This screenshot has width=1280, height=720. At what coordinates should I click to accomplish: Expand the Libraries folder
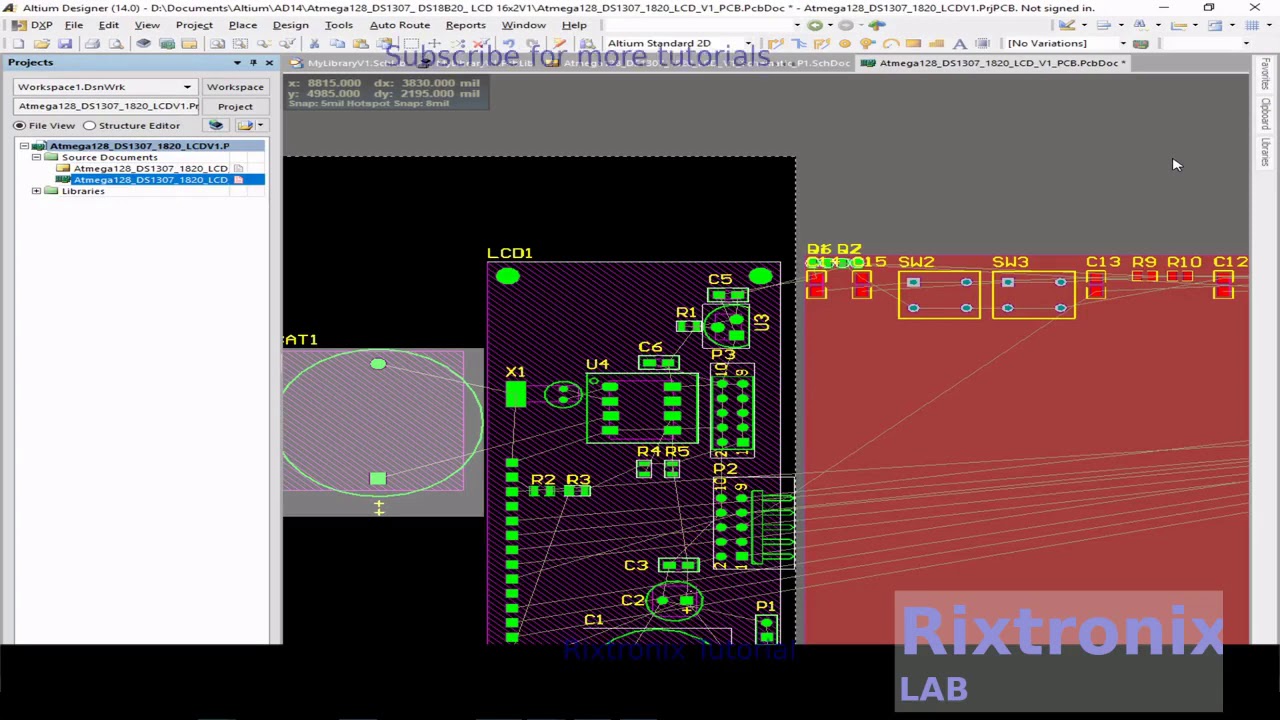tap(36, 191)
